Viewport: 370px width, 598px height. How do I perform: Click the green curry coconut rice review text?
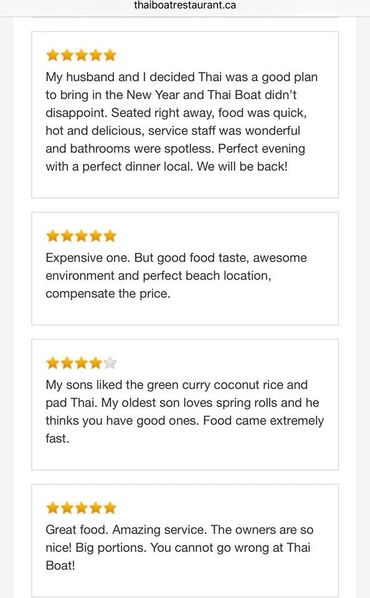coord(185,412)
